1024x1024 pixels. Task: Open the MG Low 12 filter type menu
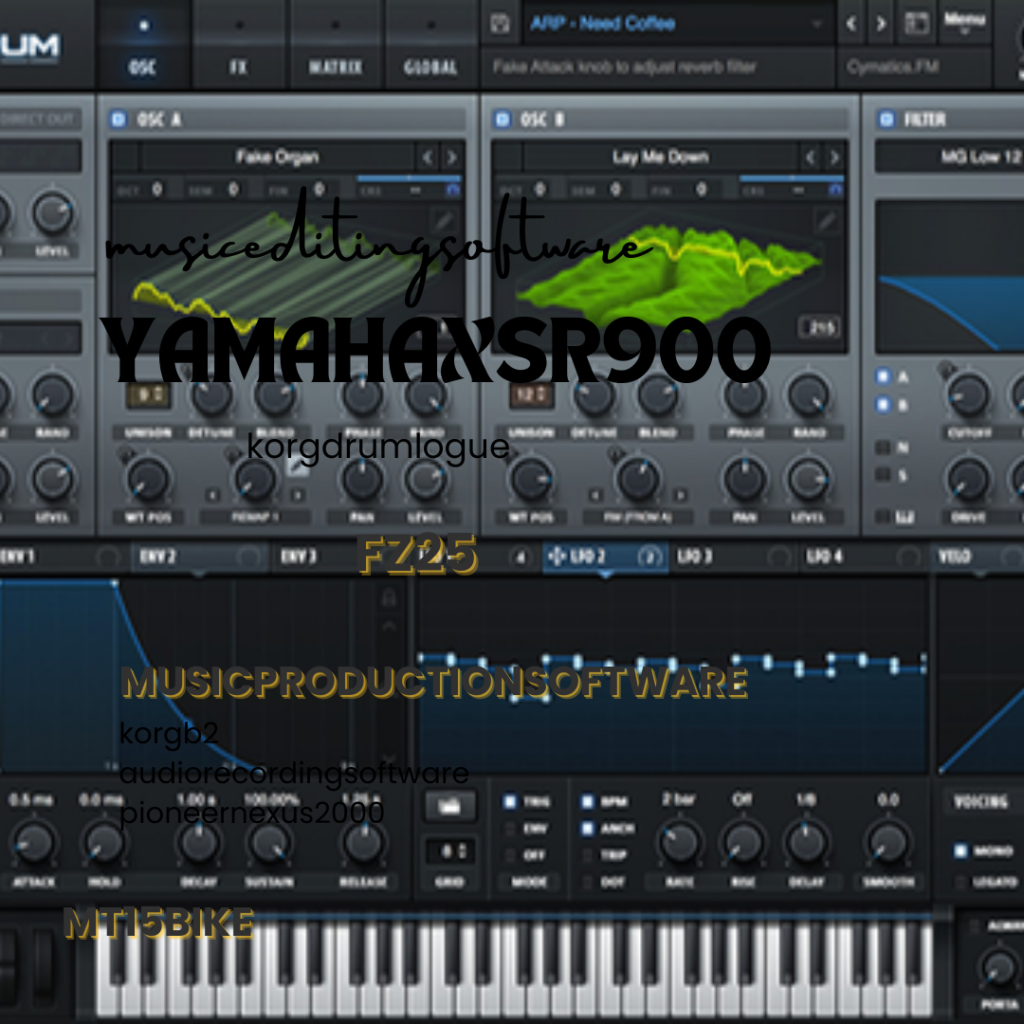[x=949, y=157]
